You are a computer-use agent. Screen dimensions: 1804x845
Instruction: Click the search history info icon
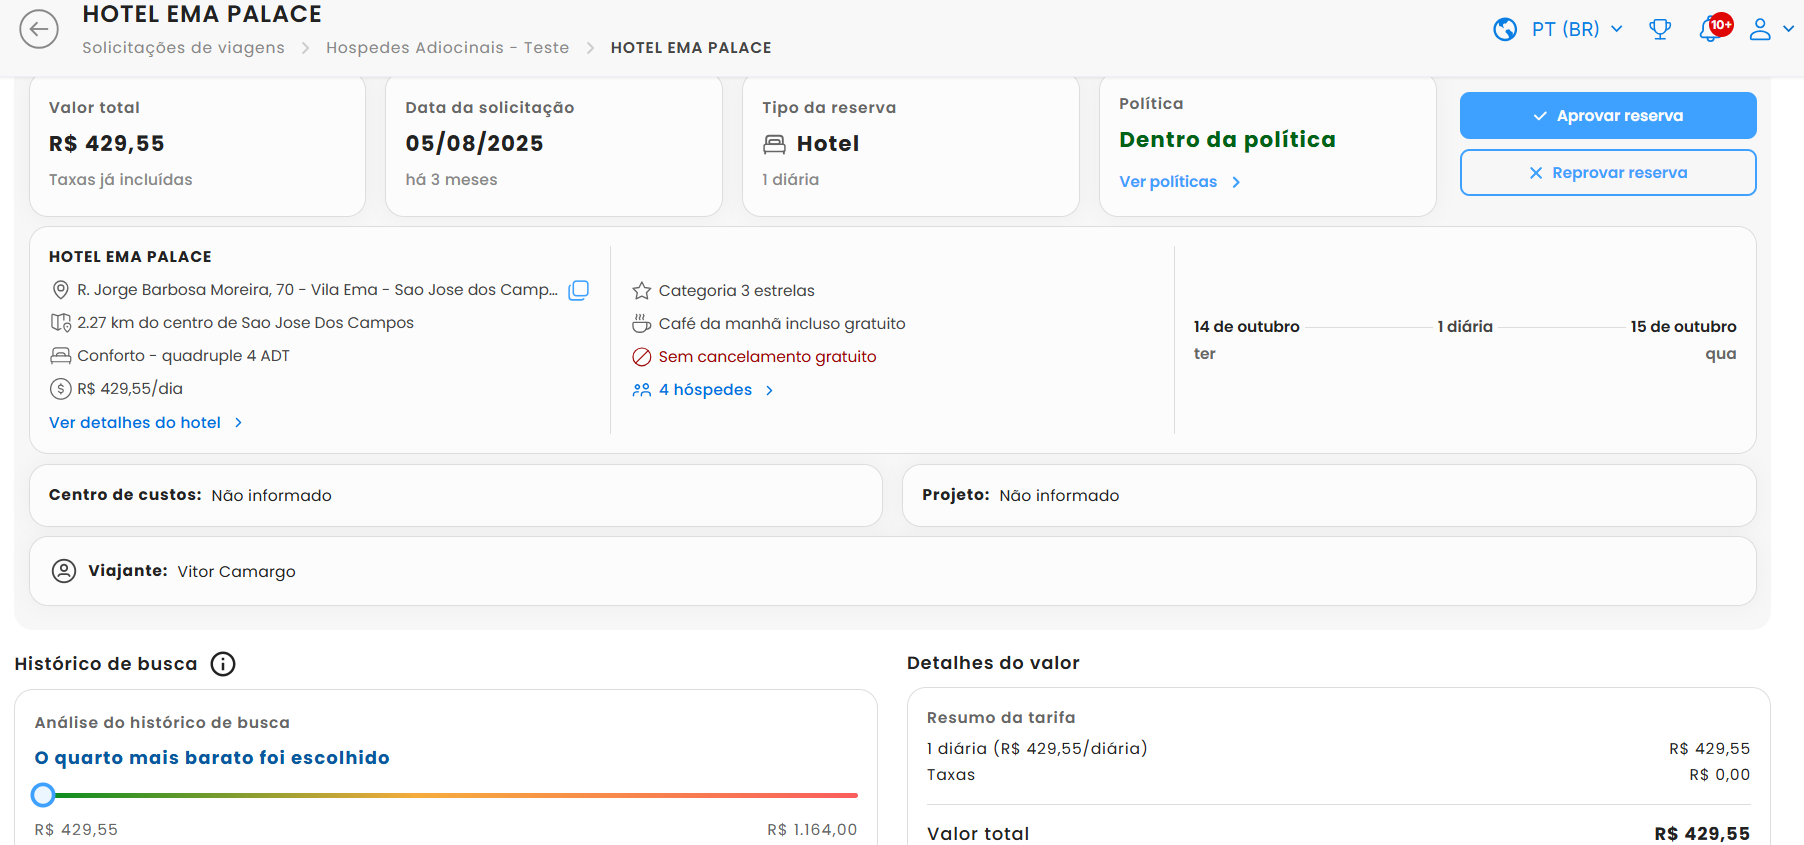pos(223,664)
